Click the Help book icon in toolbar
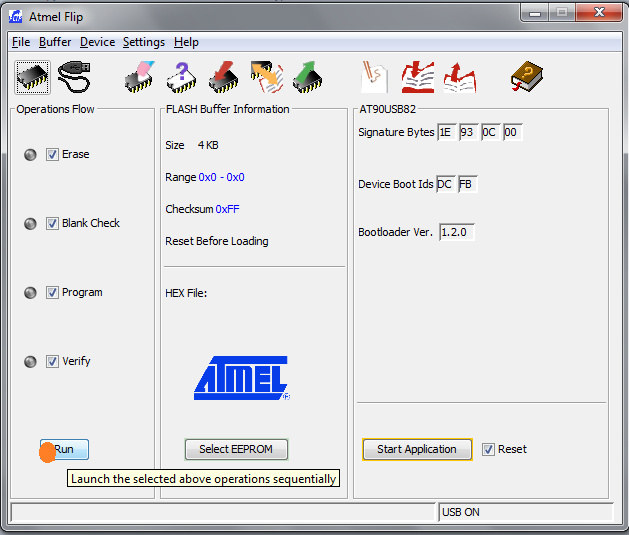Image resolution: width=629 pixels, height=535 pixels. [x=527, y=76]
